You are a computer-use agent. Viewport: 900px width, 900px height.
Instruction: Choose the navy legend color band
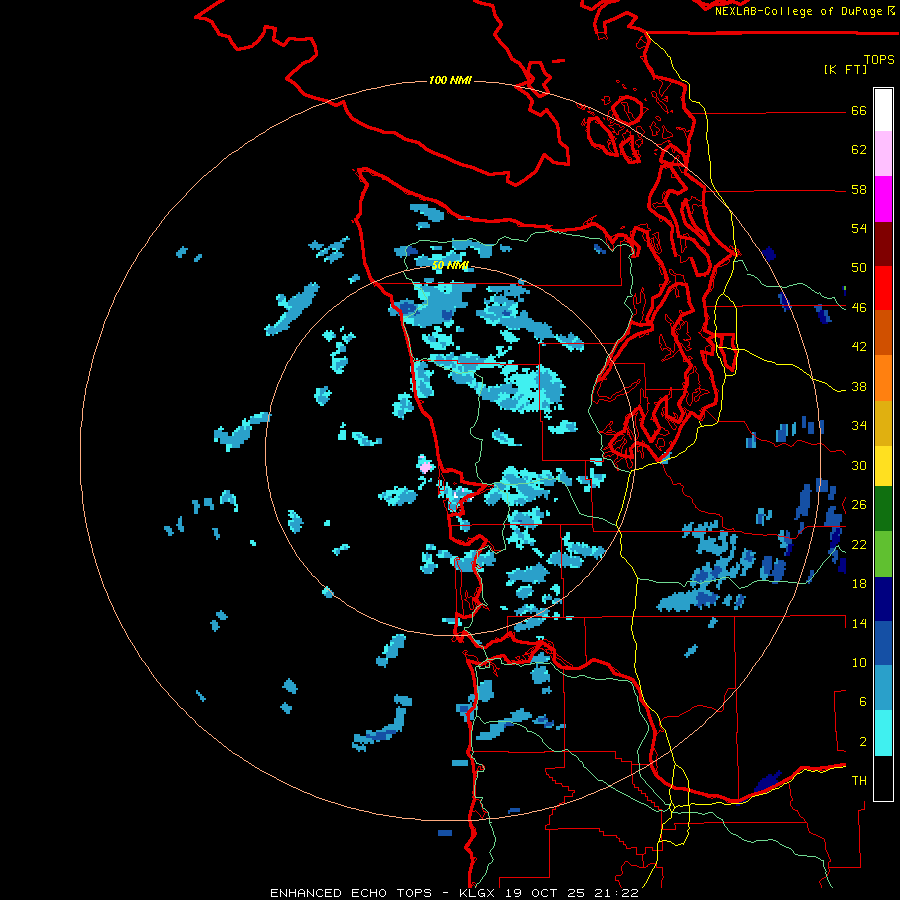pyautogui.click(x=883, y=599)
